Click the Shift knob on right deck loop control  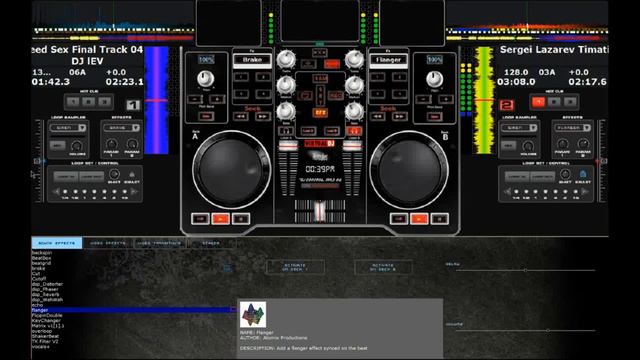565,174
